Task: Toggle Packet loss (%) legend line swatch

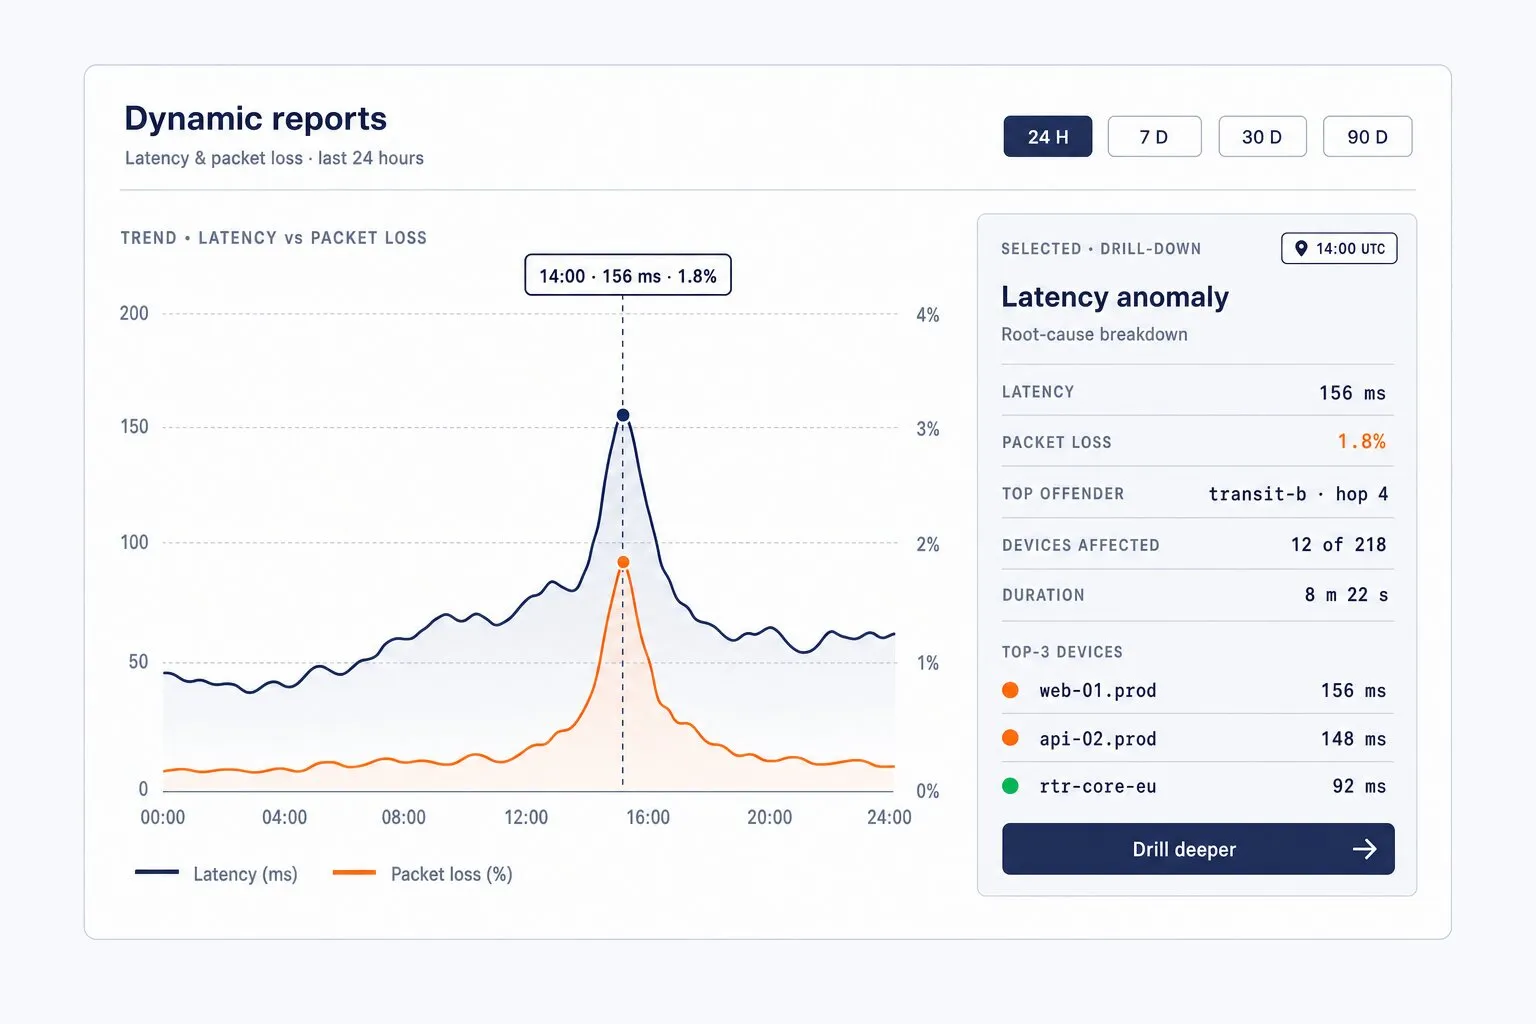Action: [354, 873]
